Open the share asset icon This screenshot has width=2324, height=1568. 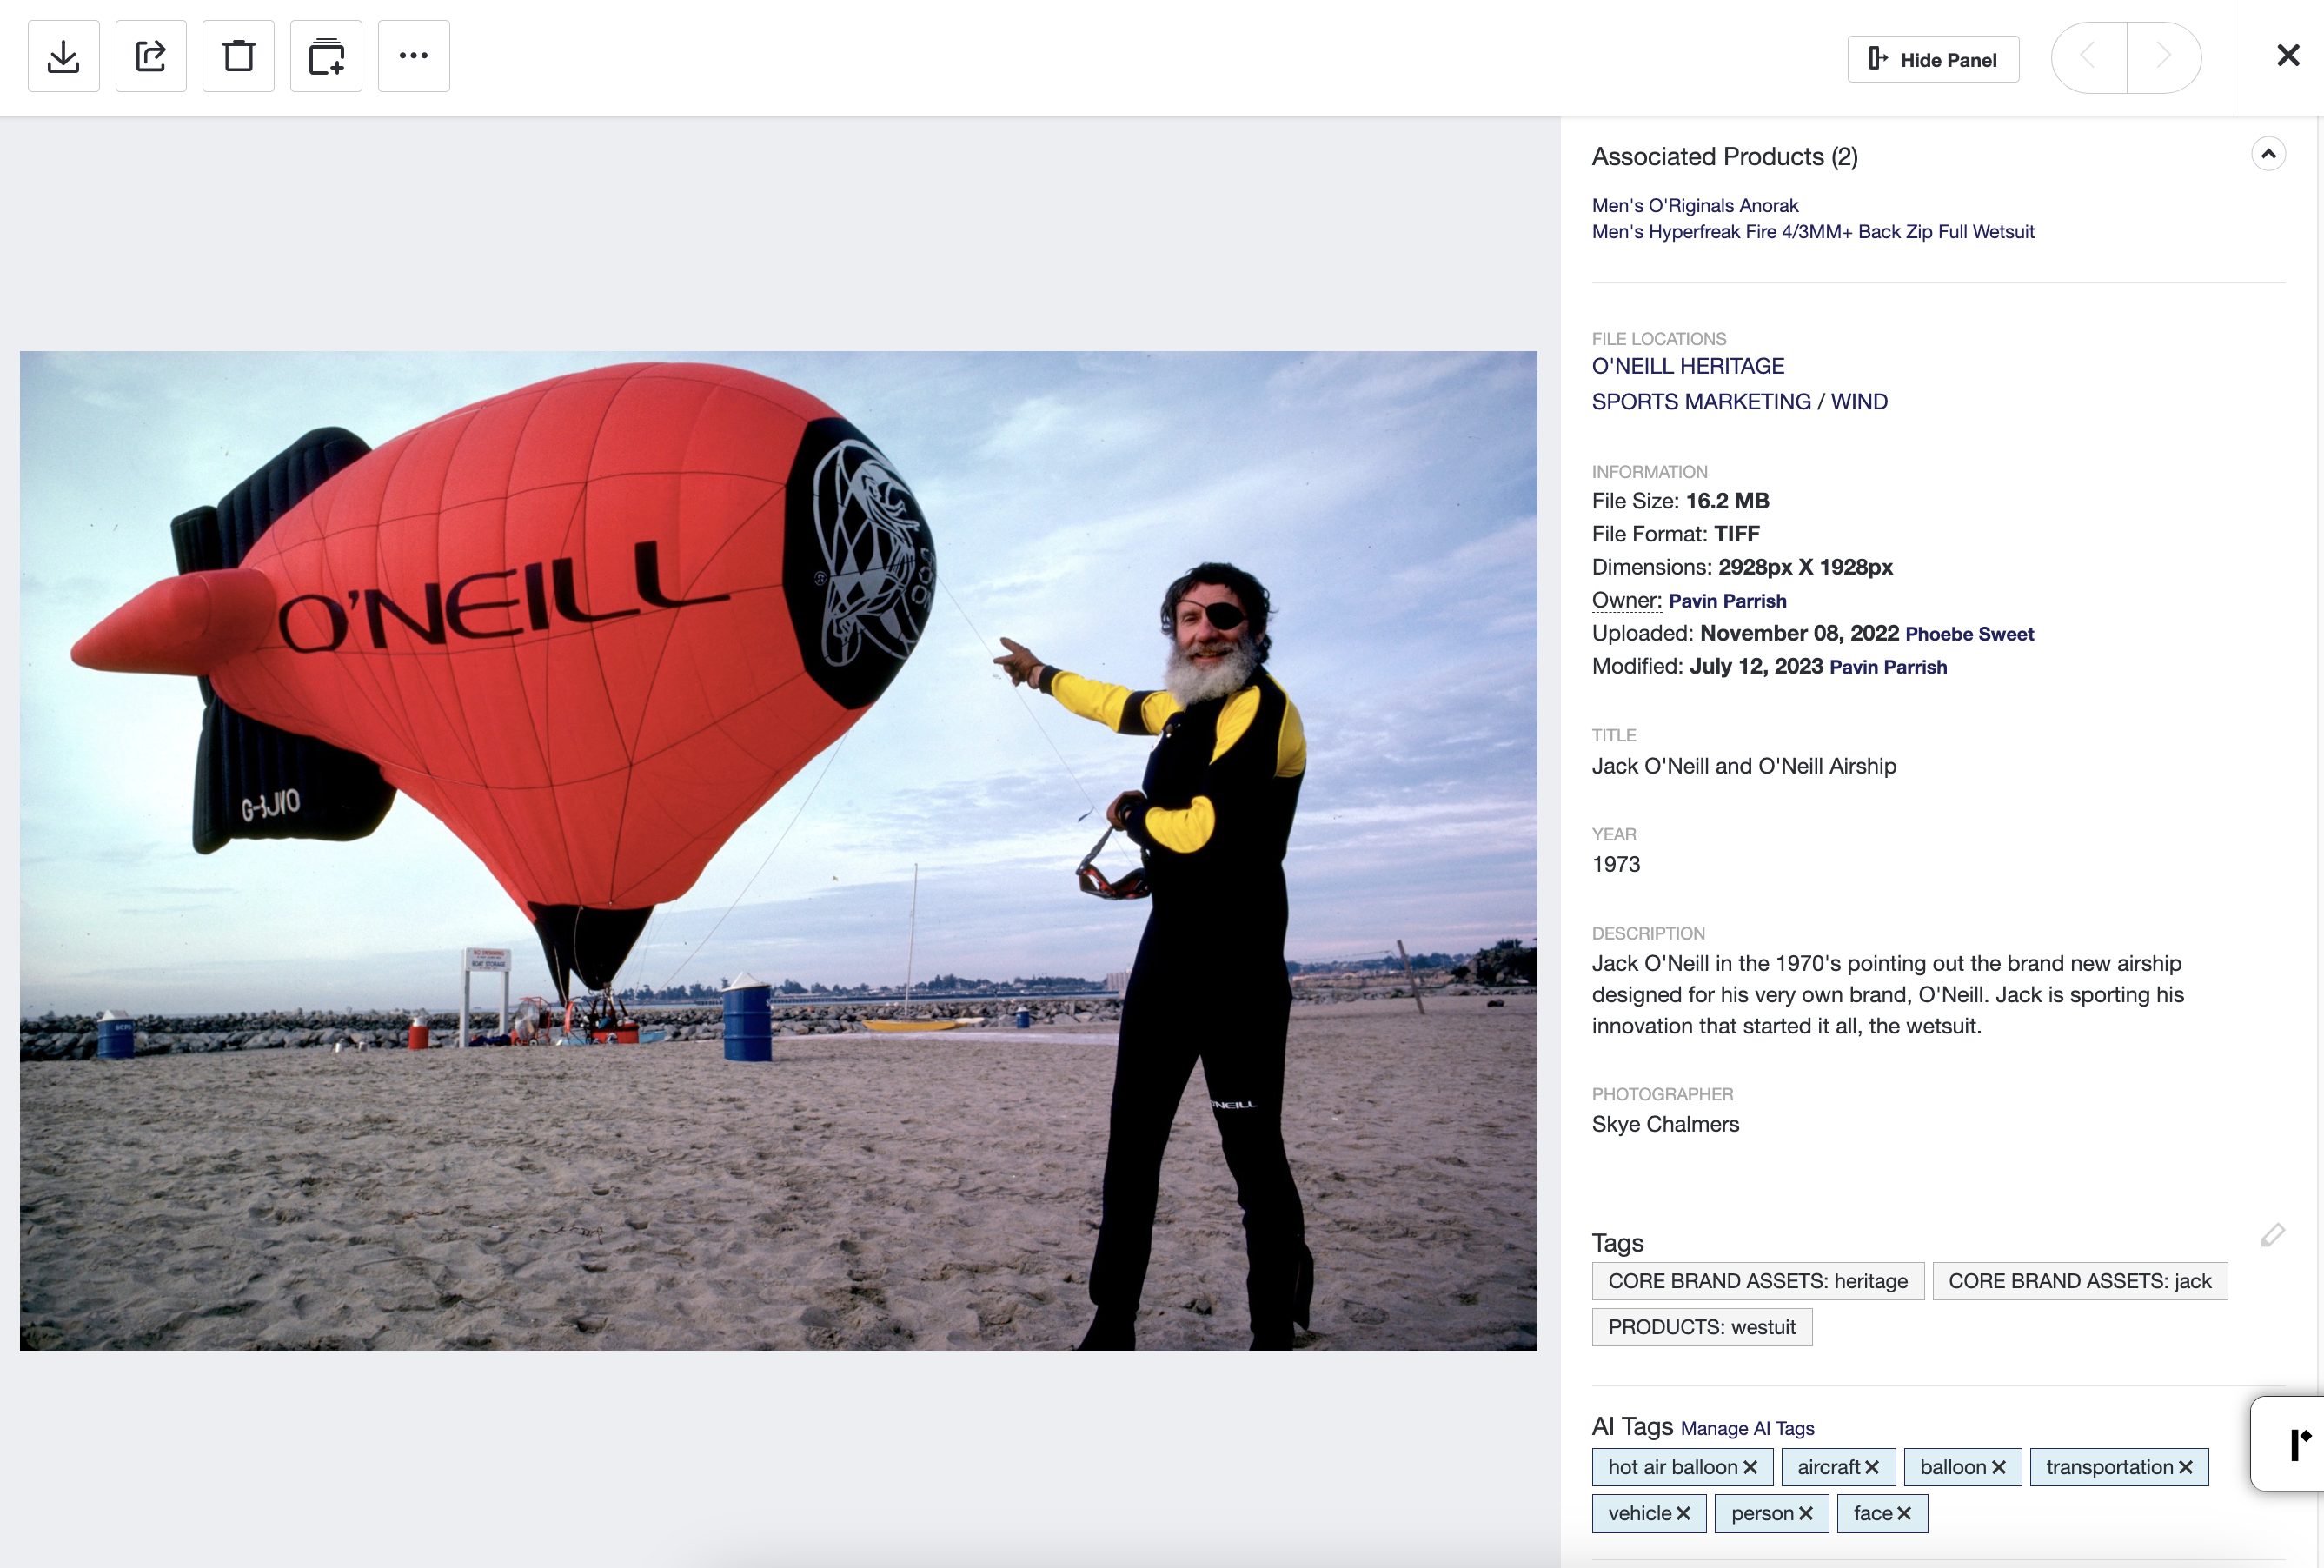[151, 56]
